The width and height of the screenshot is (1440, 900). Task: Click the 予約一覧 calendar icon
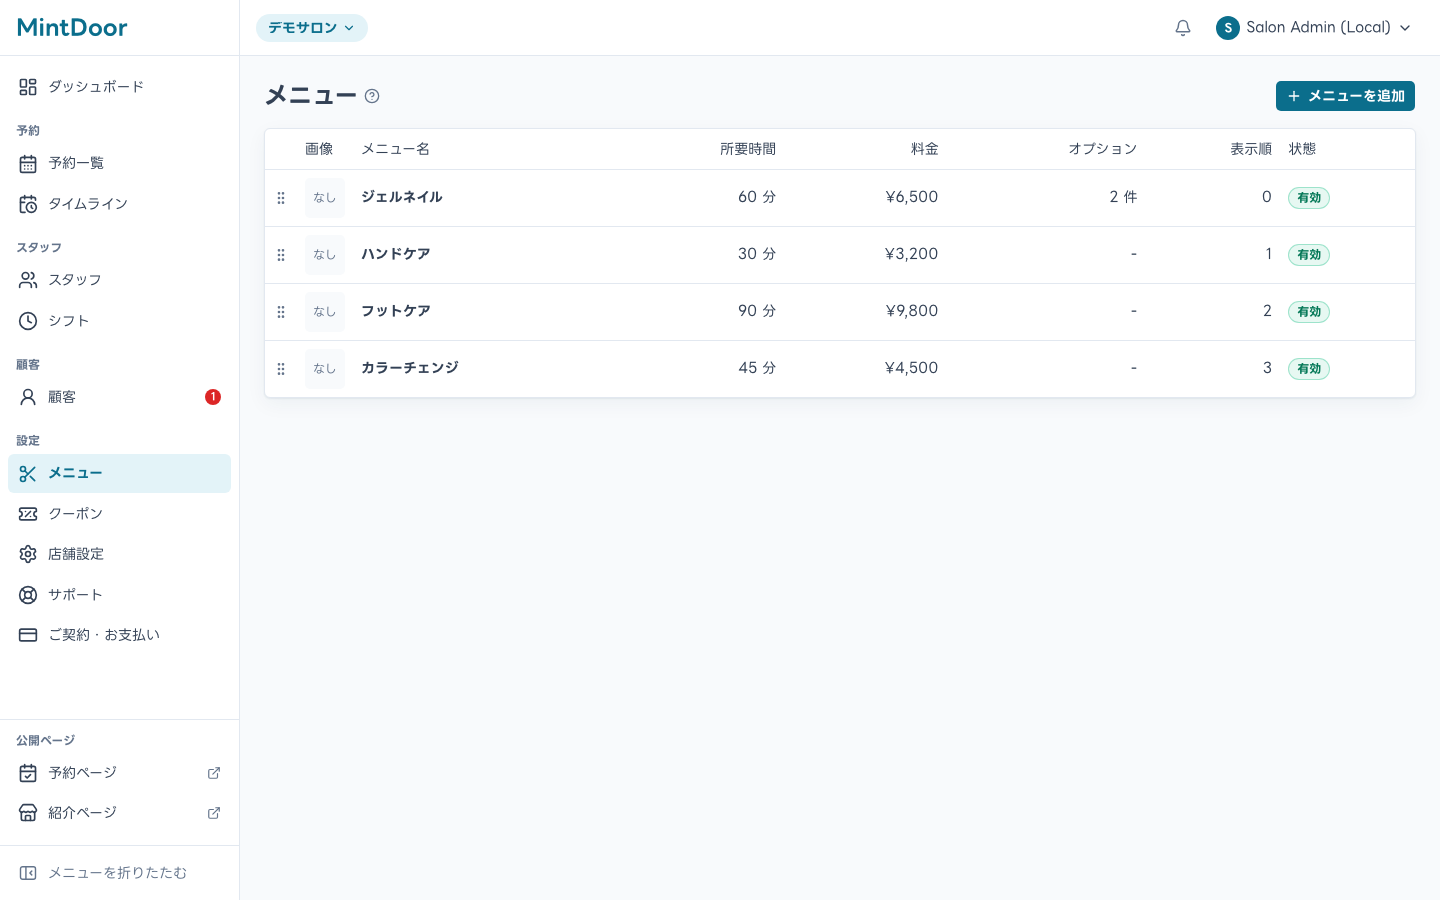28,163
